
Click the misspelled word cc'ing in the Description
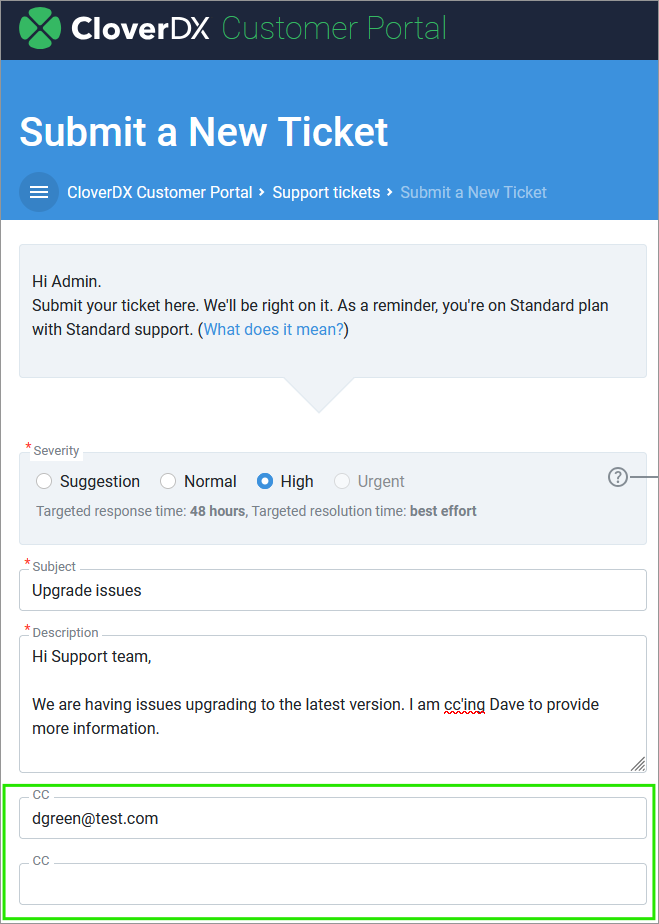coord(464,705)
